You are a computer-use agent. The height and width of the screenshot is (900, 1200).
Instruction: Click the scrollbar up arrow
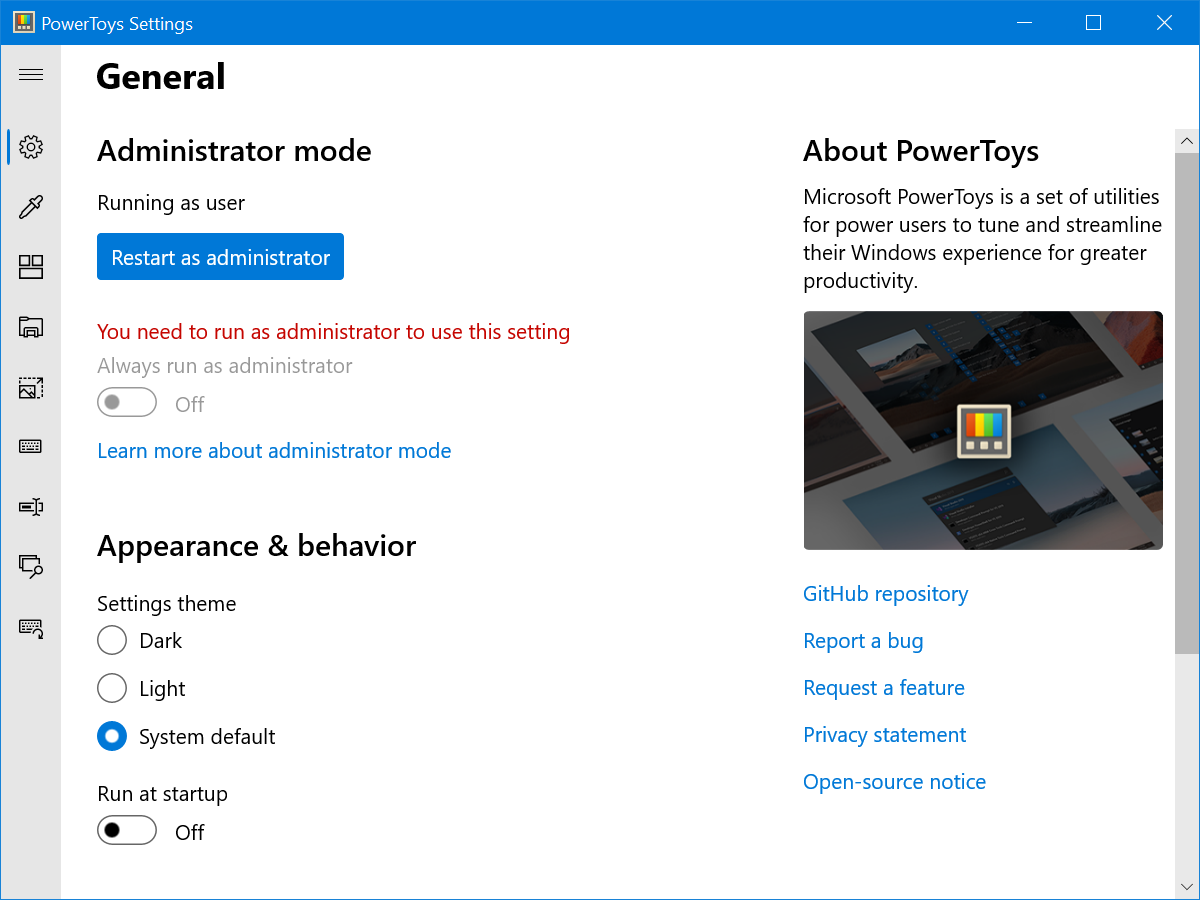(x=1187, y=140)
